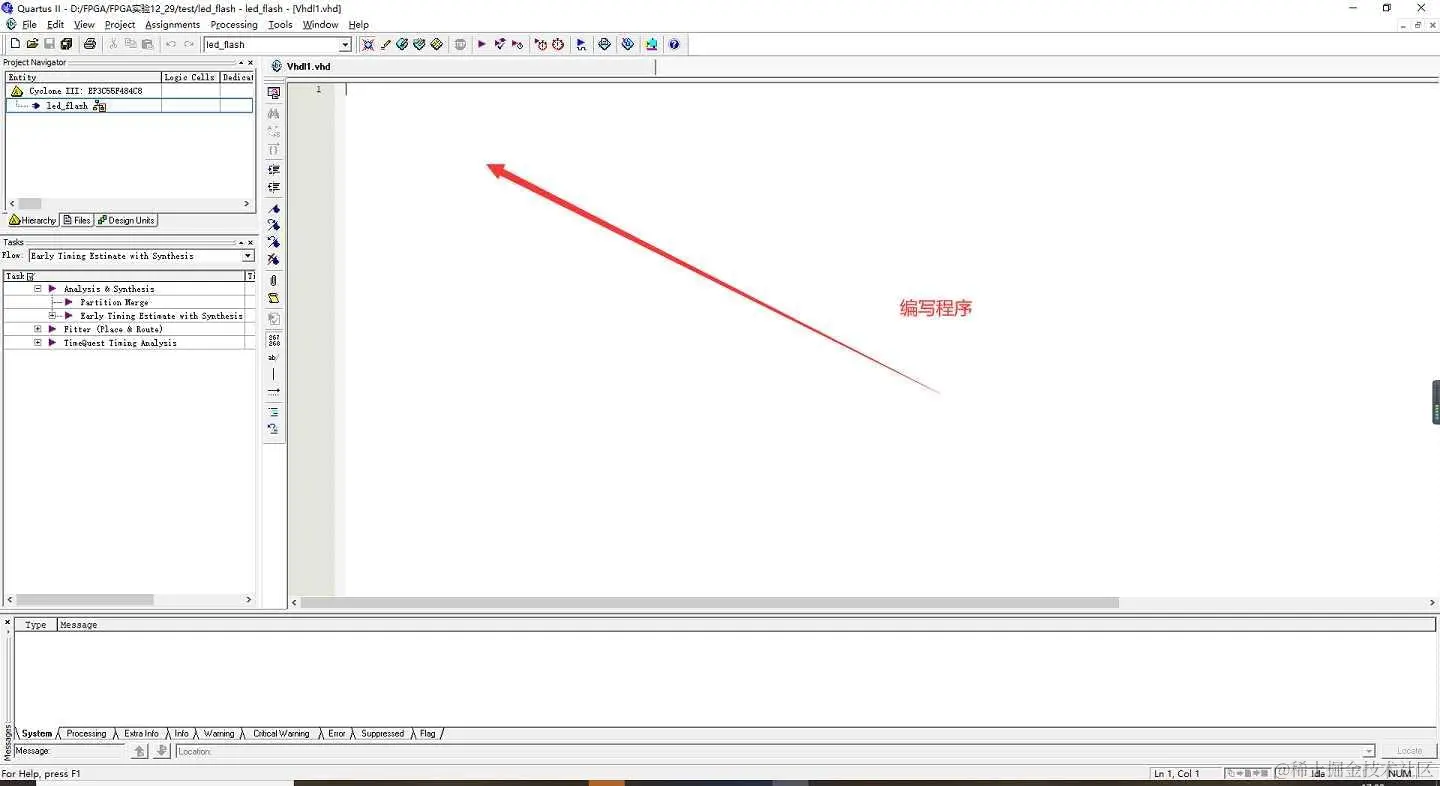Collapse the Tasks panel using arrow button

coord(240,242)
